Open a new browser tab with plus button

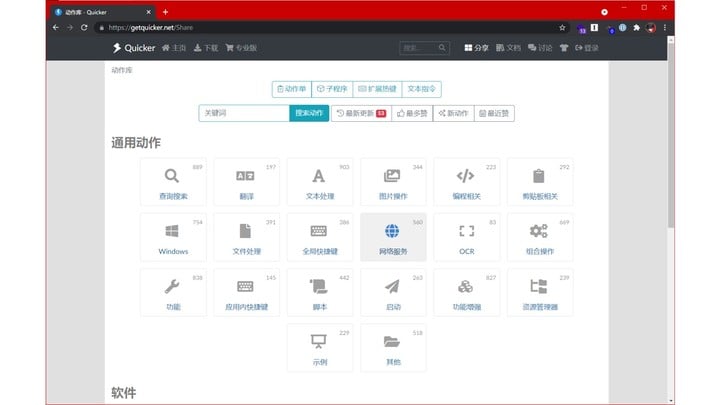(x=165, y=11)
